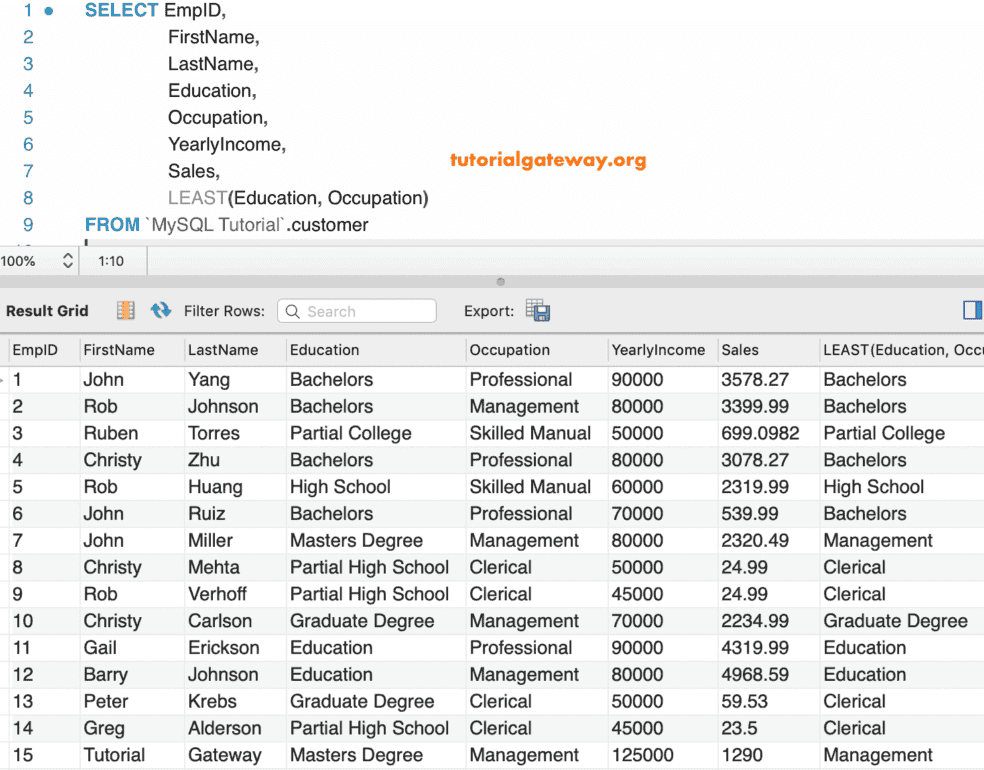Click the magnifier icon in search box

pyautogui.click(x=292, y=311)
